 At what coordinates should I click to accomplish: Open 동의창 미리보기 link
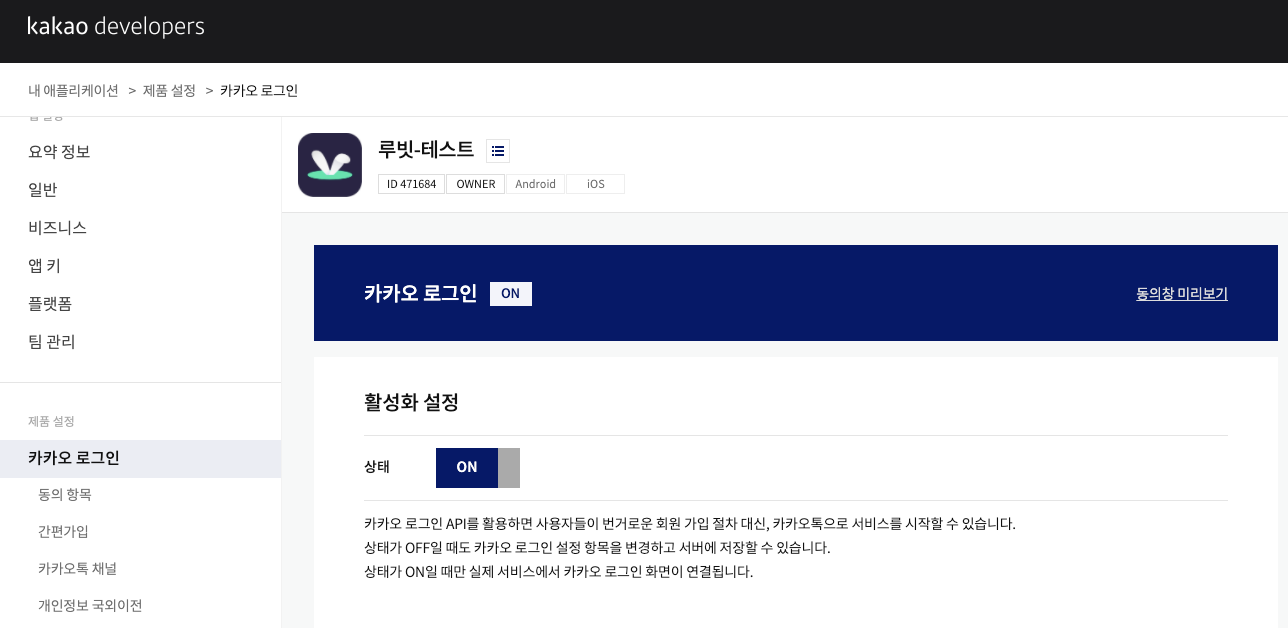point(1182,294)
